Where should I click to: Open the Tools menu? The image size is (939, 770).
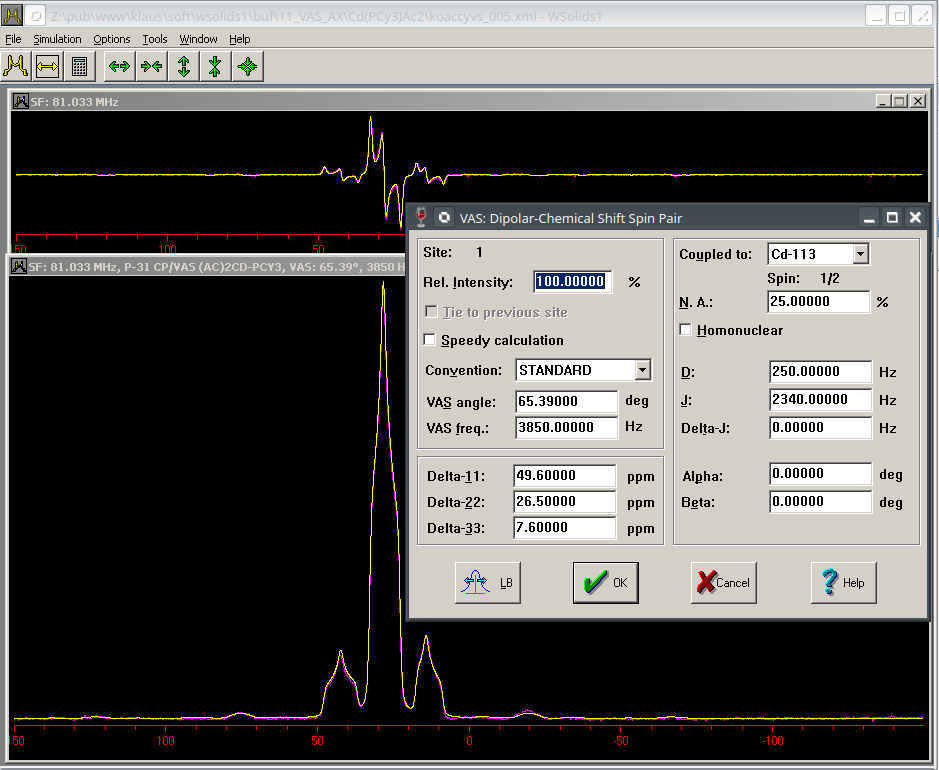(154, 39)
